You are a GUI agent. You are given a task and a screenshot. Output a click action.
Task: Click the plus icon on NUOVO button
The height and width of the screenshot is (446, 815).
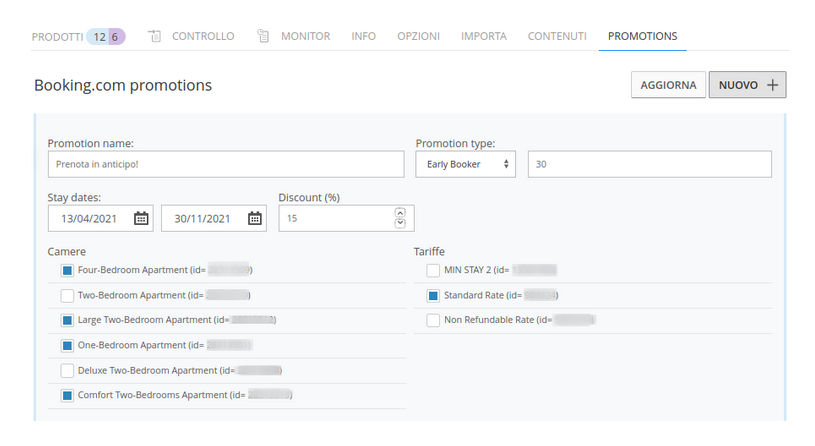773,85
